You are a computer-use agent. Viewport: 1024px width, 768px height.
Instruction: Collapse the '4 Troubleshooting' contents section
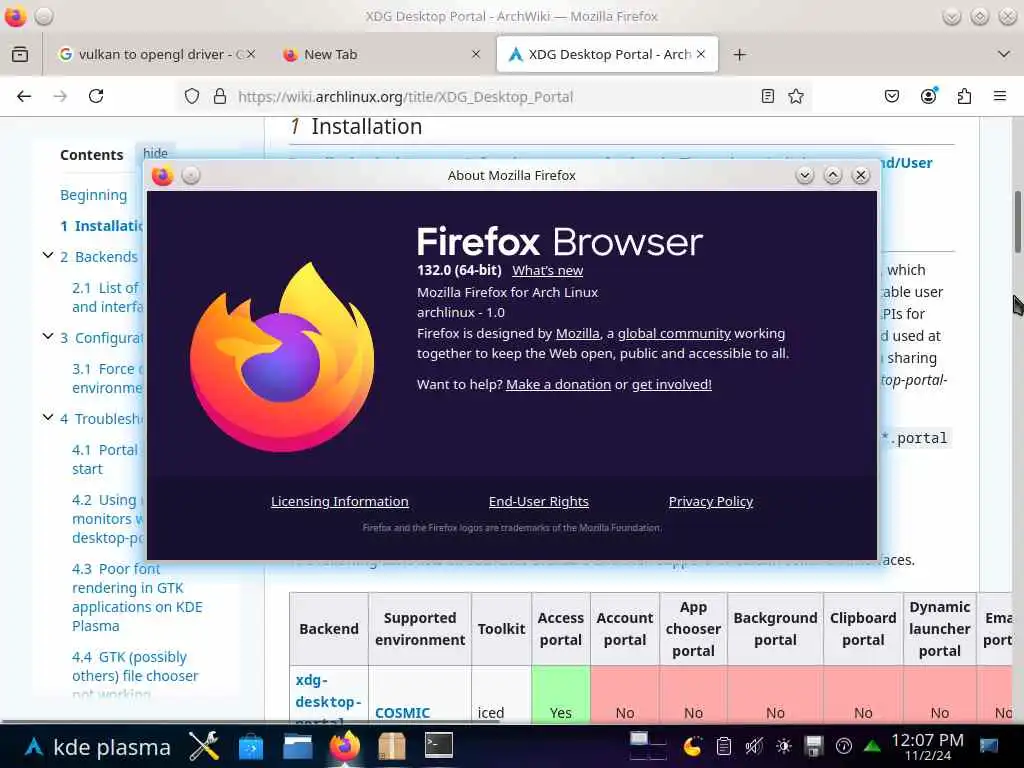click(48, 417)
